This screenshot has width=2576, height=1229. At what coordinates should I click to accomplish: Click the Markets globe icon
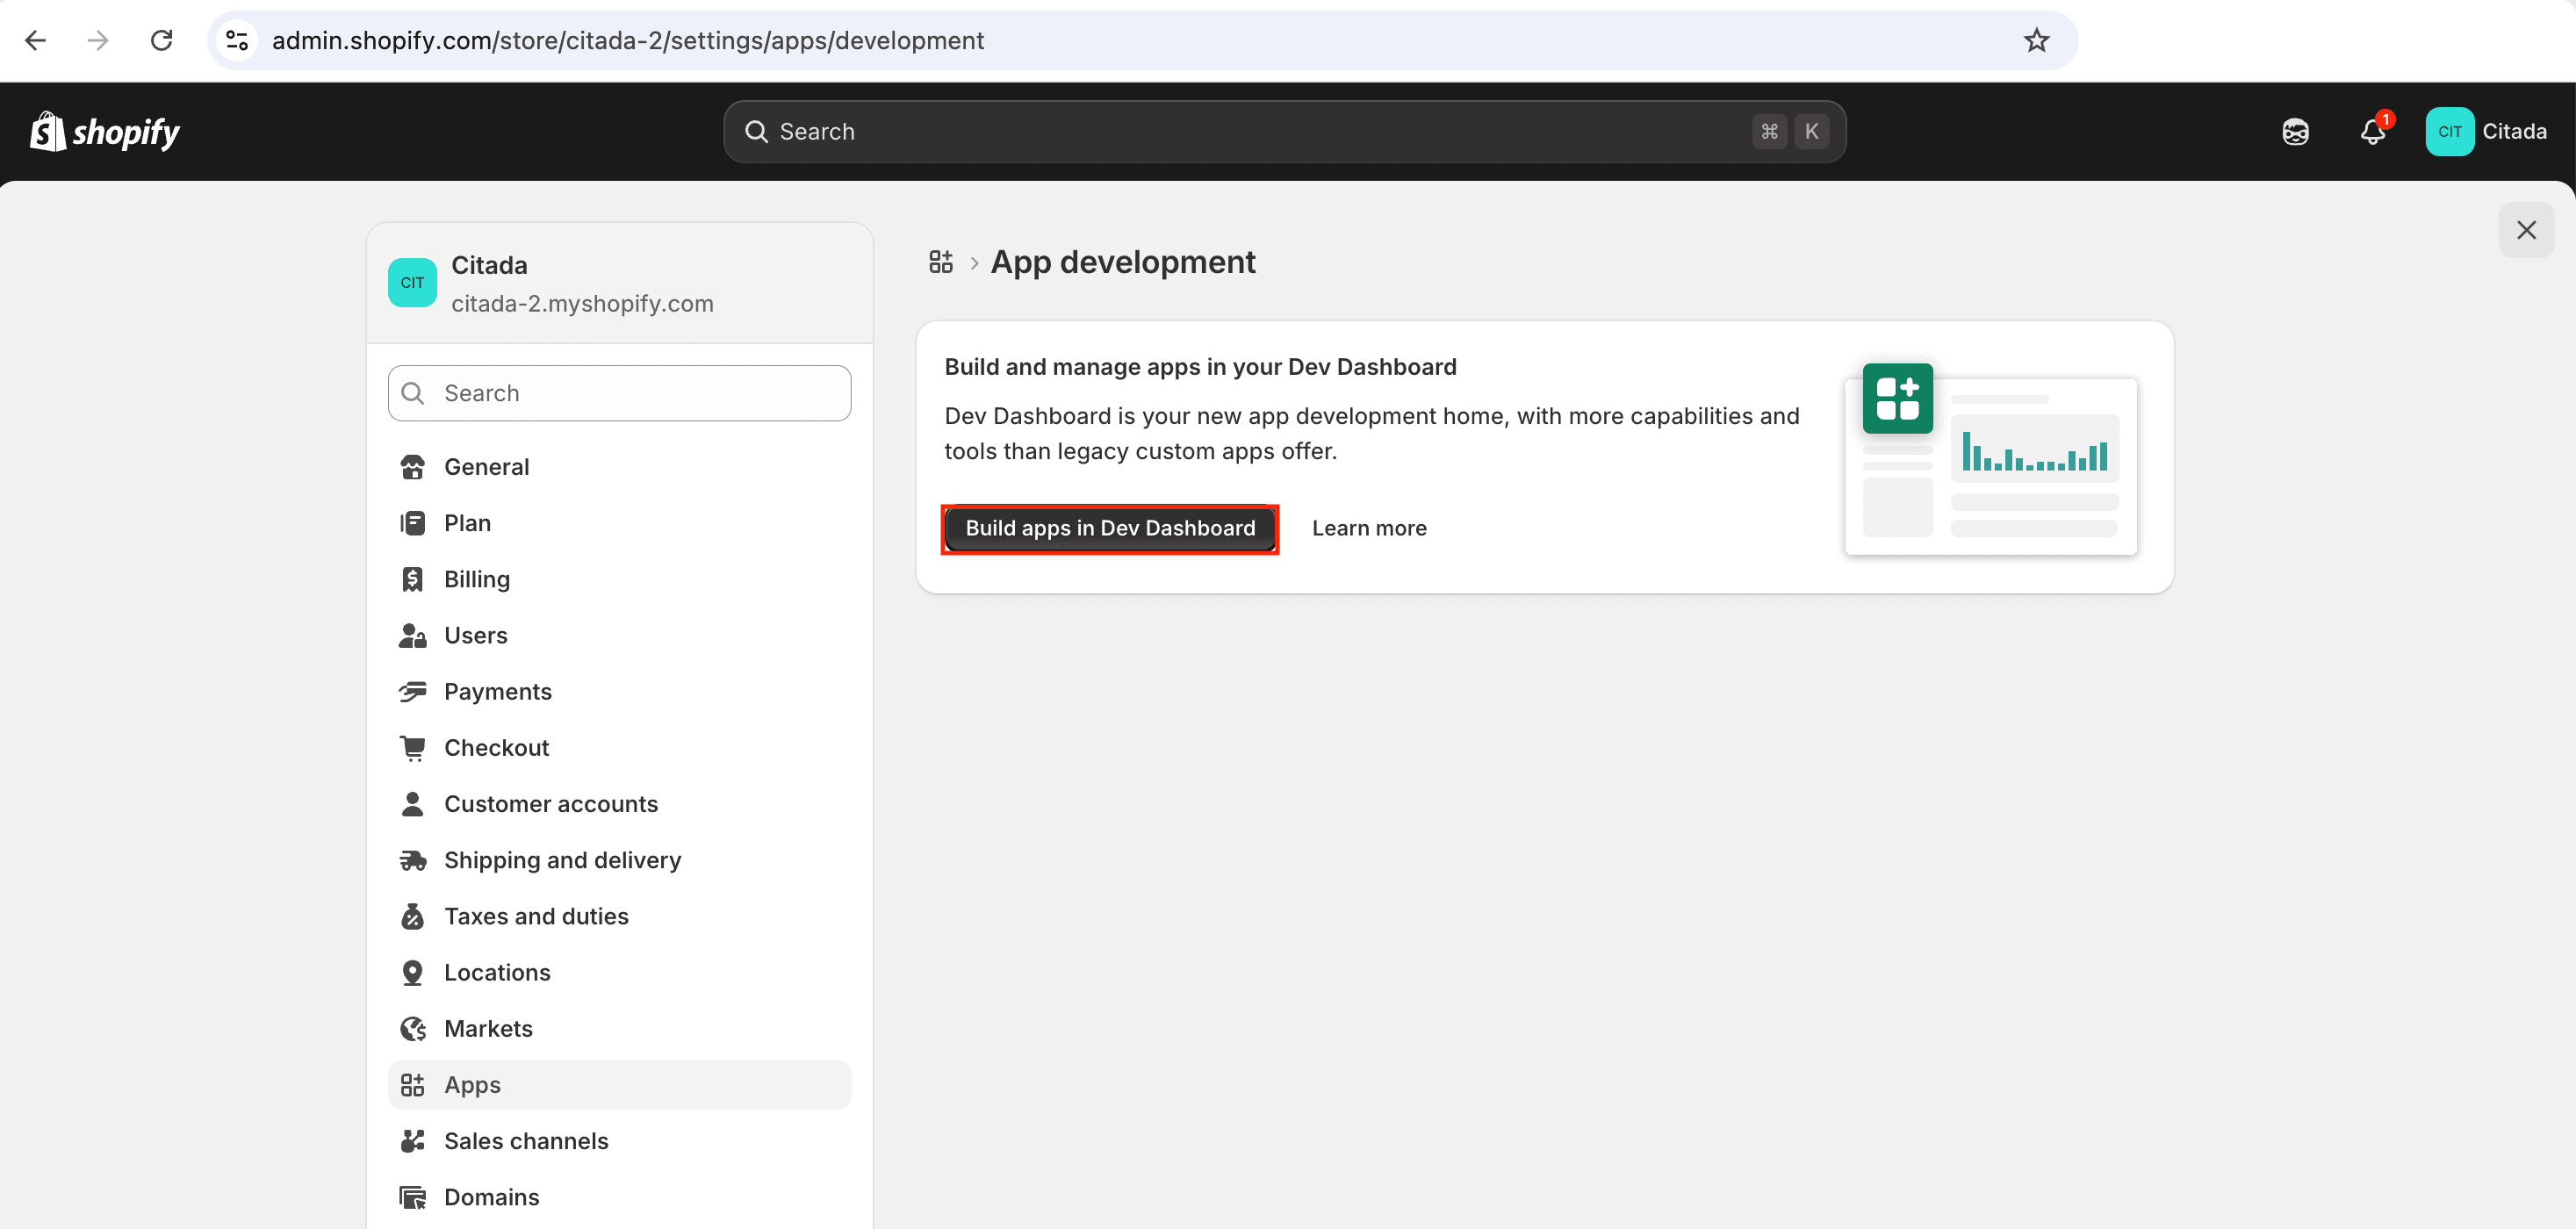click(412, 1028)
